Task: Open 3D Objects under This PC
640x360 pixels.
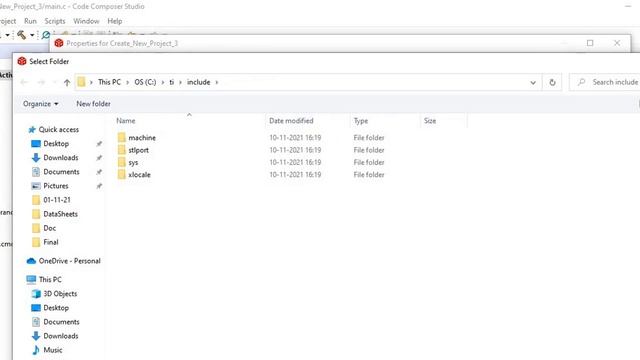Action: click(x=60, y=293)
